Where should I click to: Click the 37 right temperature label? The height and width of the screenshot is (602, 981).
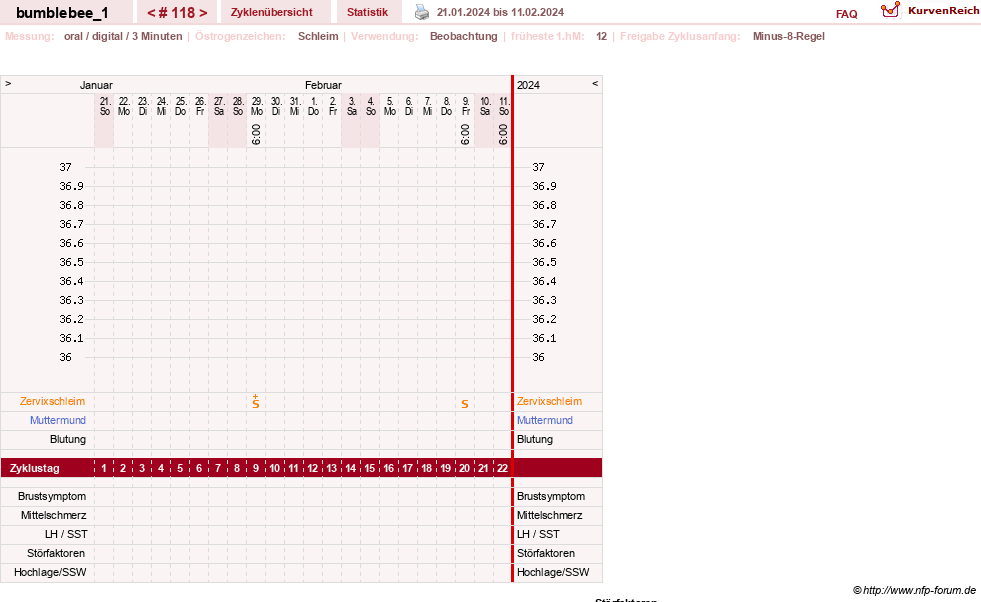538,167
